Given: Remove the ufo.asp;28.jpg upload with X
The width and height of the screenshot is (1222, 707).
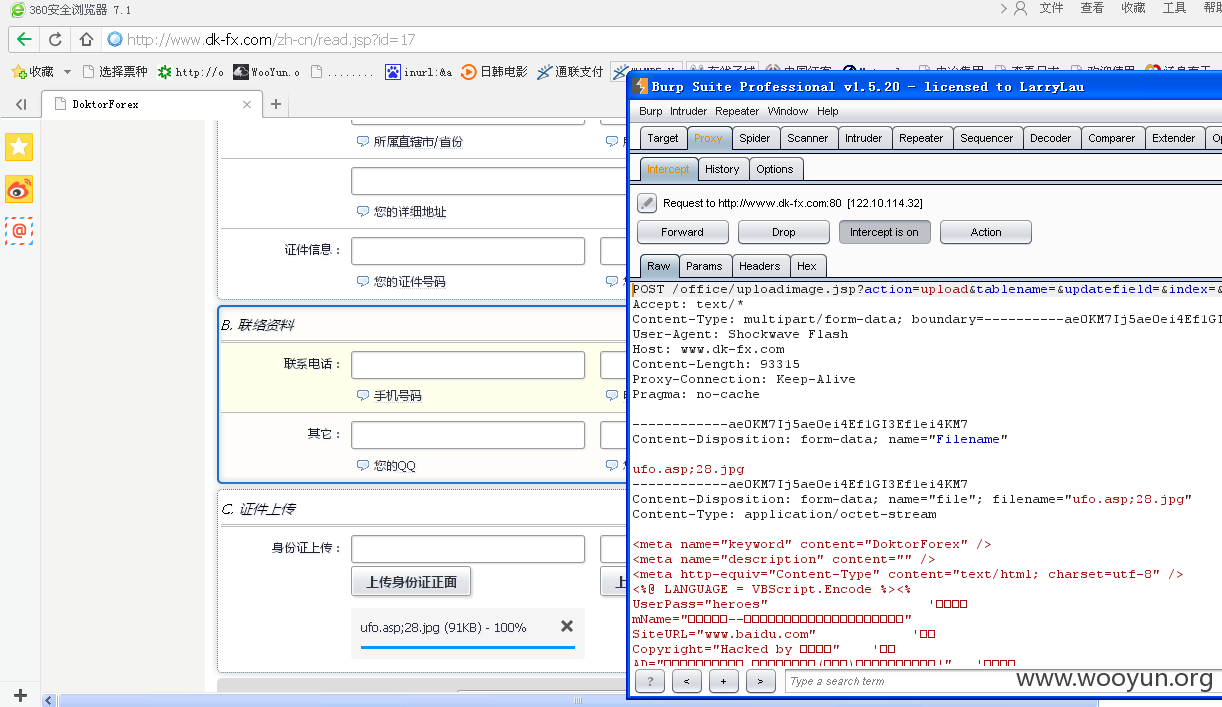Looking at the screenshot, I should pos(567,626).
